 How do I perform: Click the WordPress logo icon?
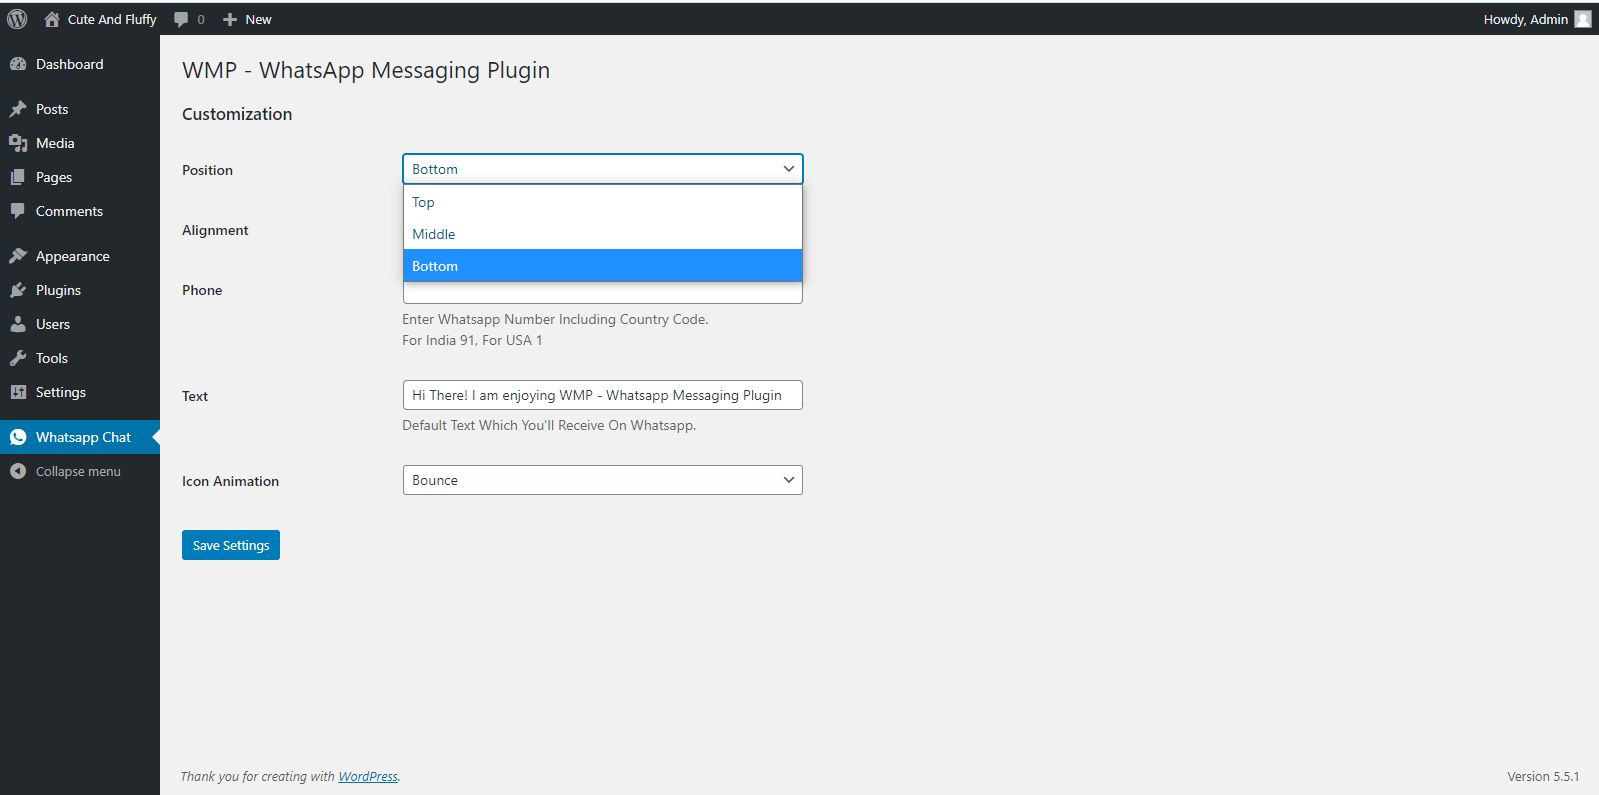(17, 19)
